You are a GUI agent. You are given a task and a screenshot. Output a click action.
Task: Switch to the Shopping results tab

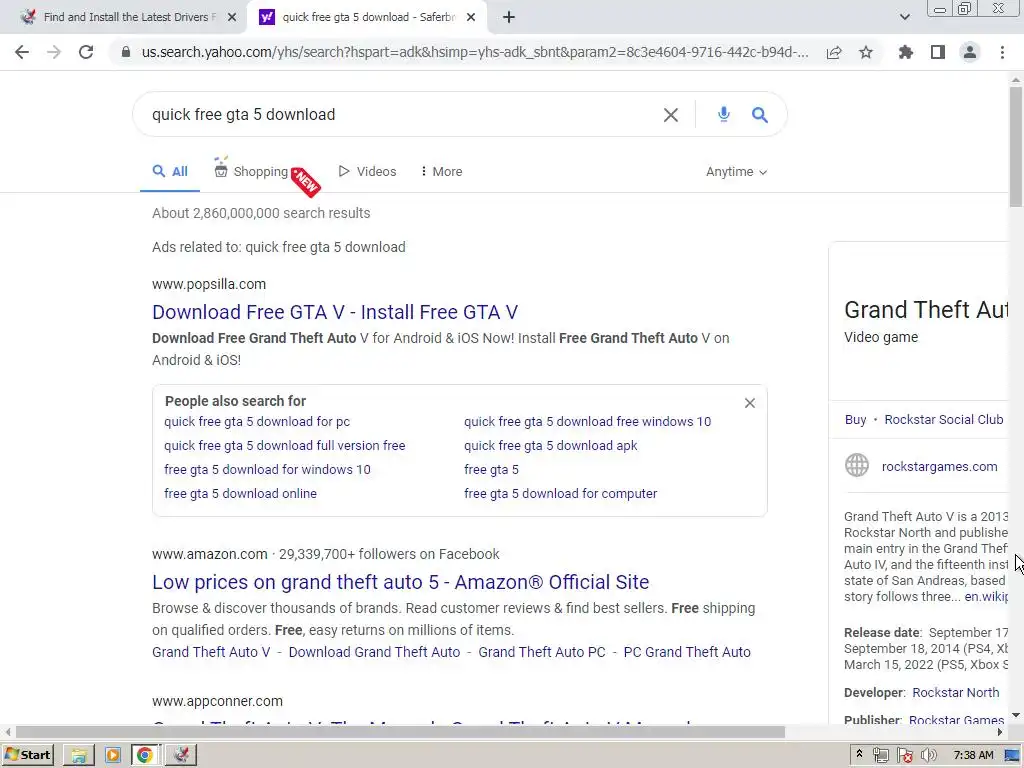point(251,171)
